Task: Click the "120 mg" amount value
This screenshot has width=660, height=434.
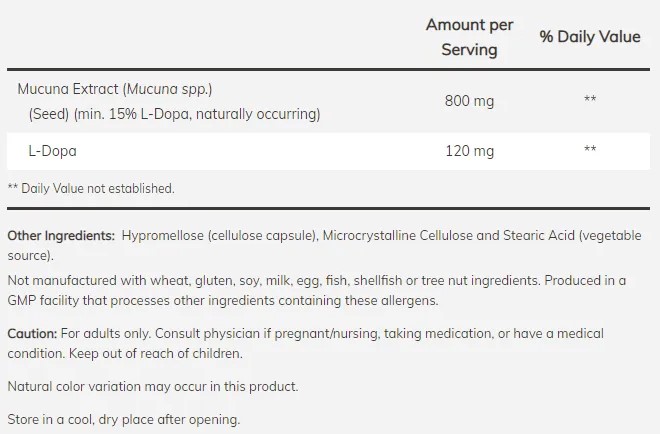Action: pos(469,151)
